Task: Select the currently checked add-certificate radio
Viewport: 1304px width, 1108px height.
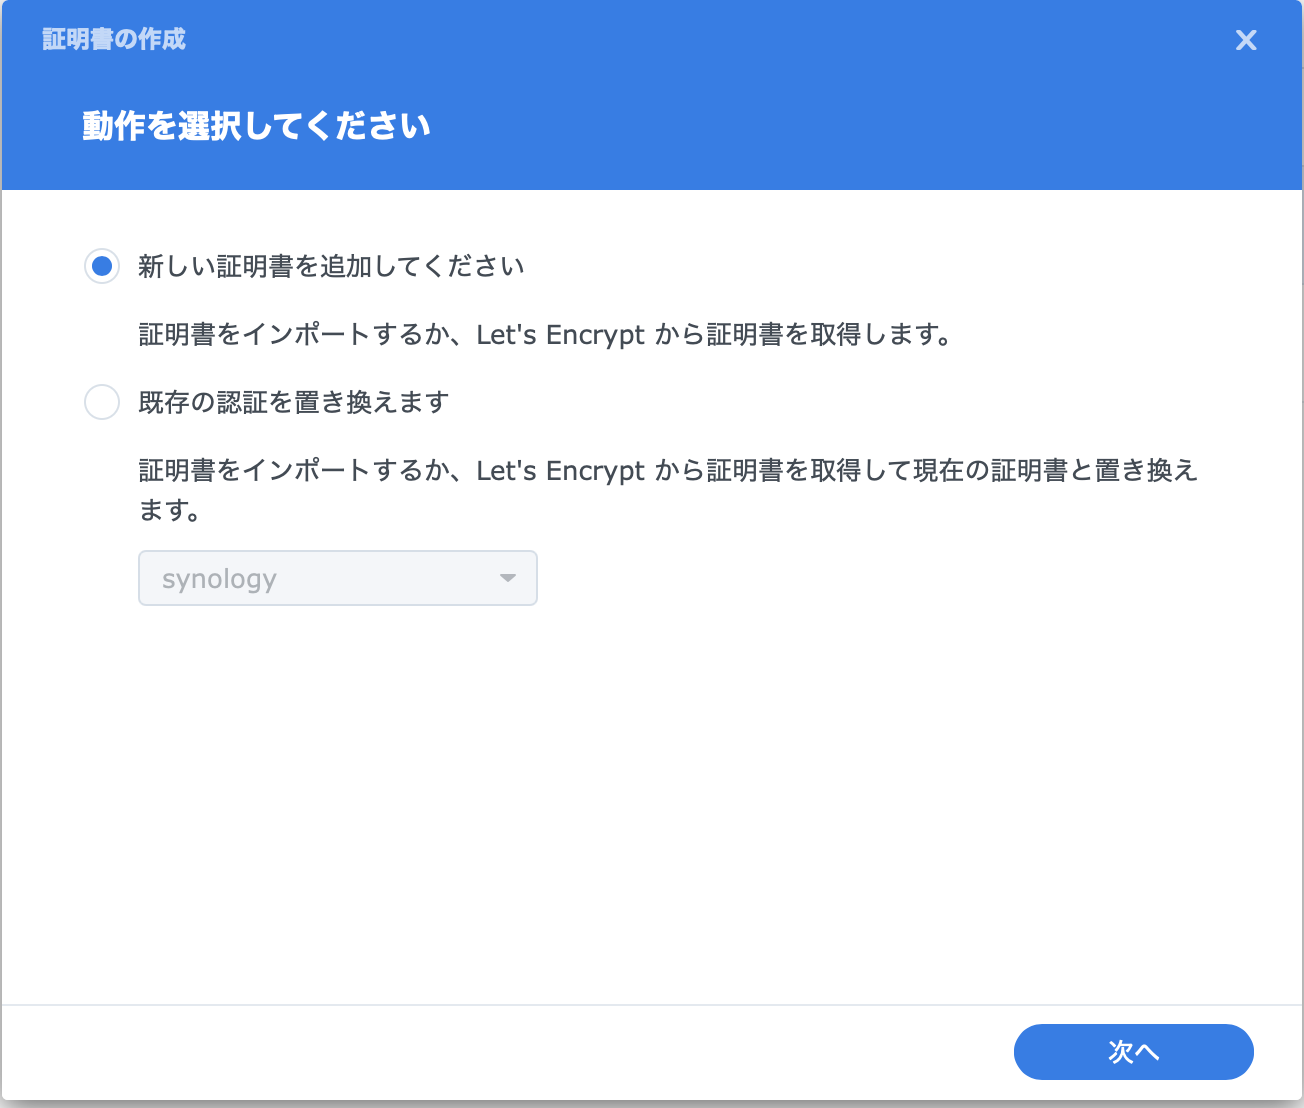Action: pos(102,266)
